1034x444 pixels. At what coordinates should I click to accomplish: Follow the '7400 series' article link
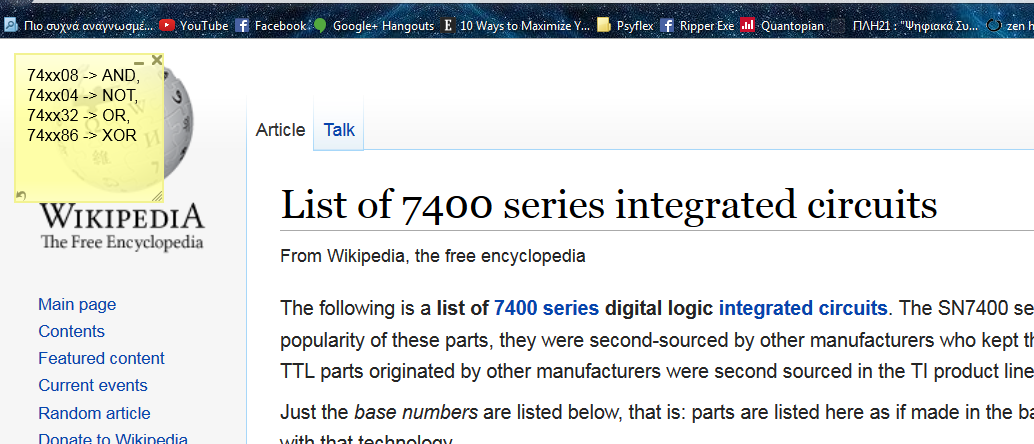coord(547,308)
